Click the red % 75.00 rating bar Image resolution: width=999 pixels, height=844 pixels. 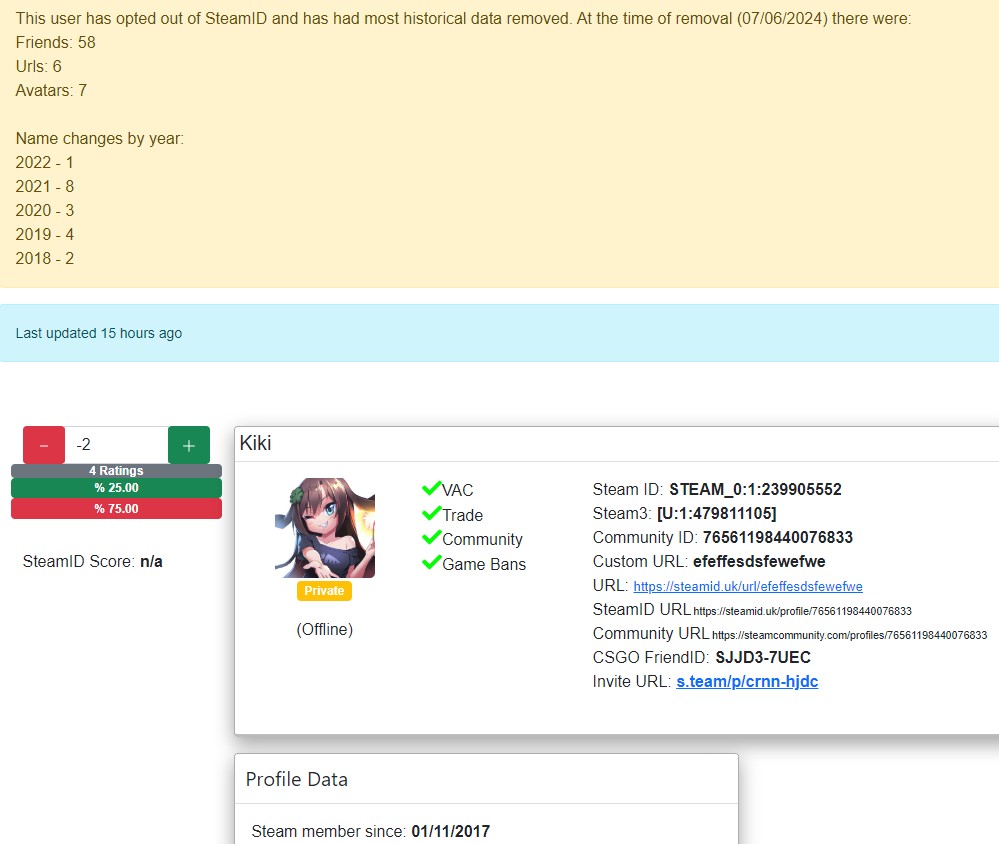pyautogui.click(x=117, y=508)
